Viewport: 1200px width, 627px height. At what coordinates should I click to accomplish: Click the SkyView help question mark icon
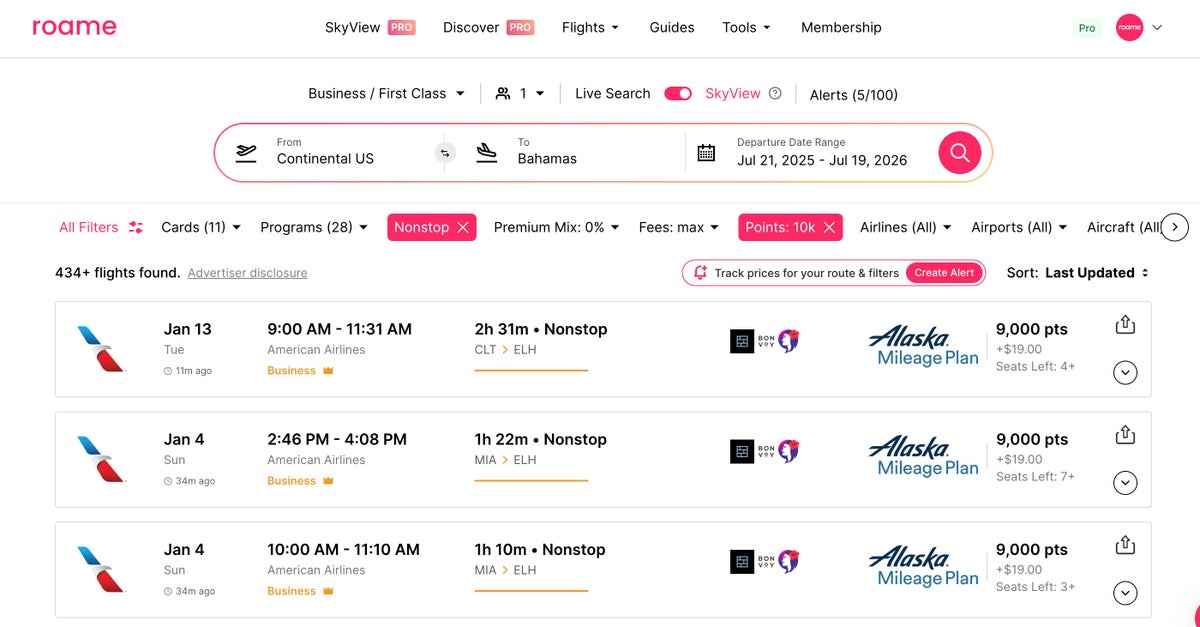[775, 94]
